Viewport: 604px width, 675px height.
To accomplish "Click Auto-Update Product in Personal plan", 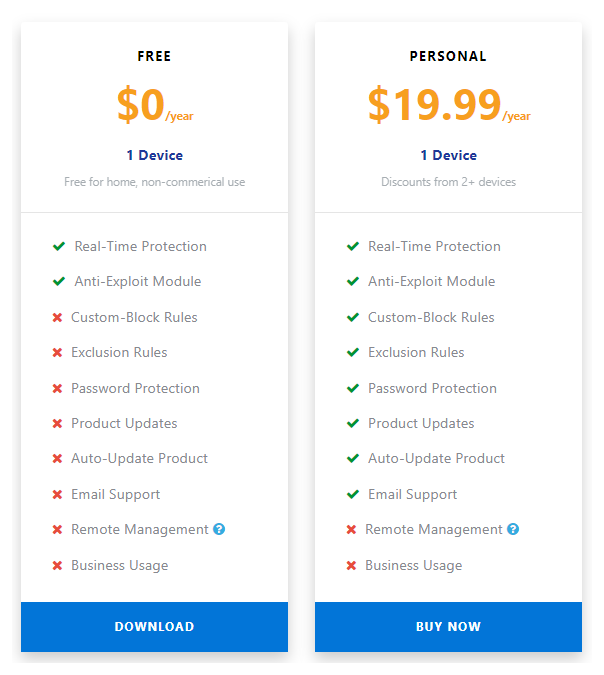I will [x=436, y=458].
